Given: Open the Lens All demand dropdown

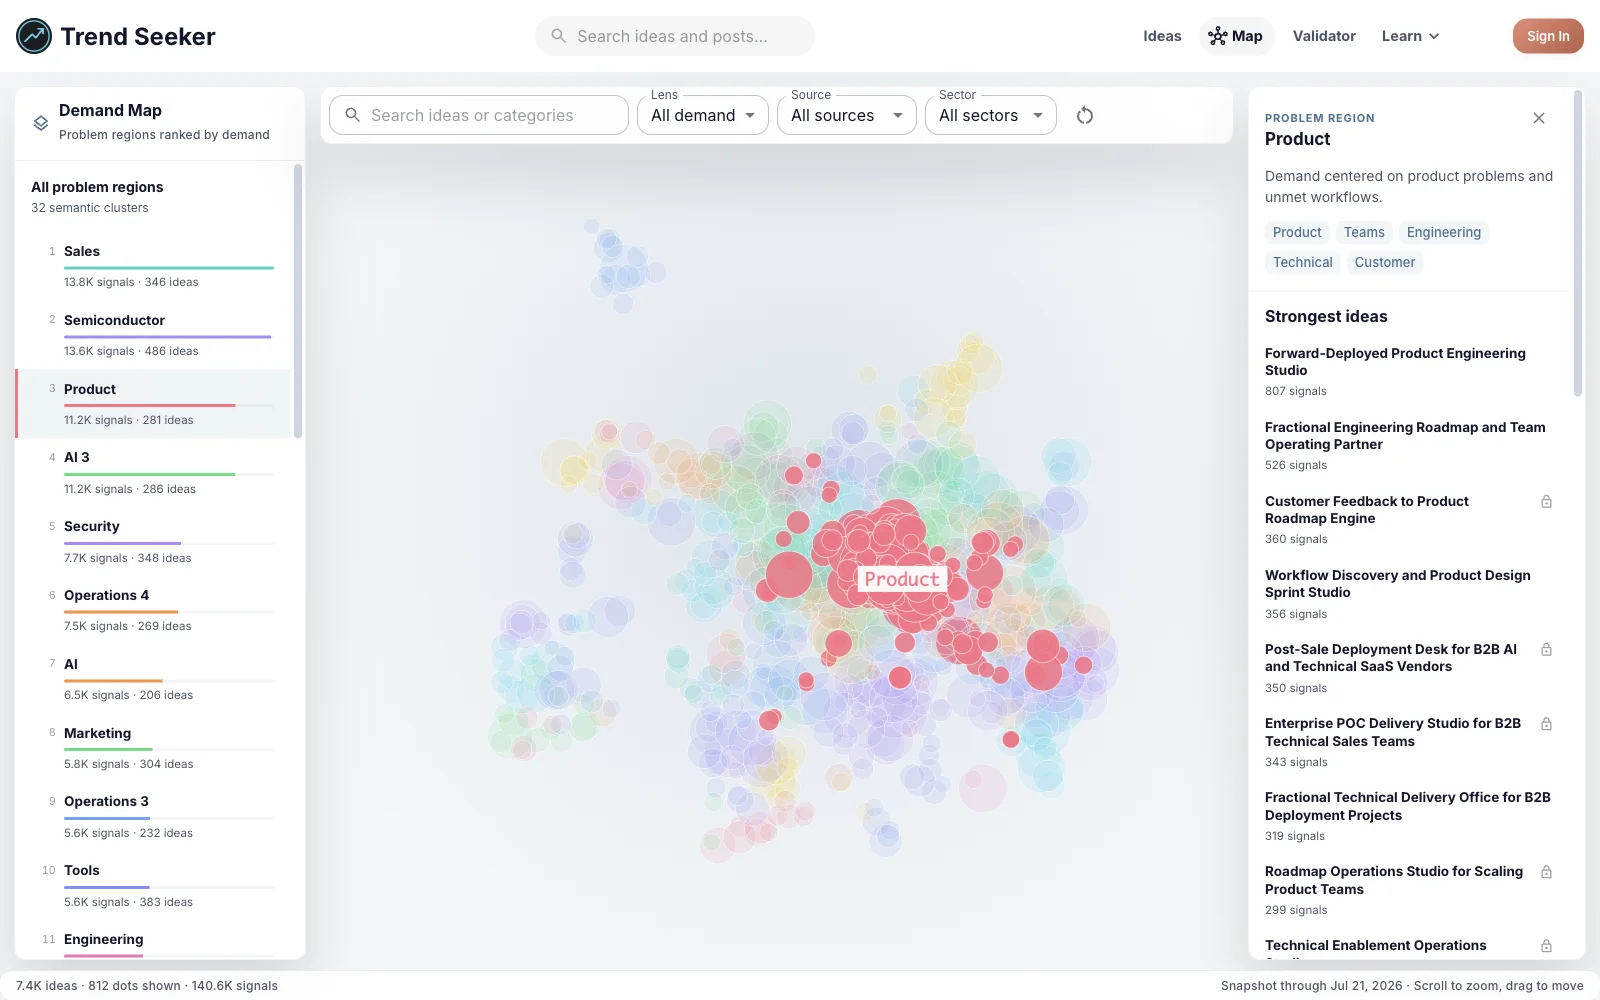Looking at the screenshot, I should point(703,115).
